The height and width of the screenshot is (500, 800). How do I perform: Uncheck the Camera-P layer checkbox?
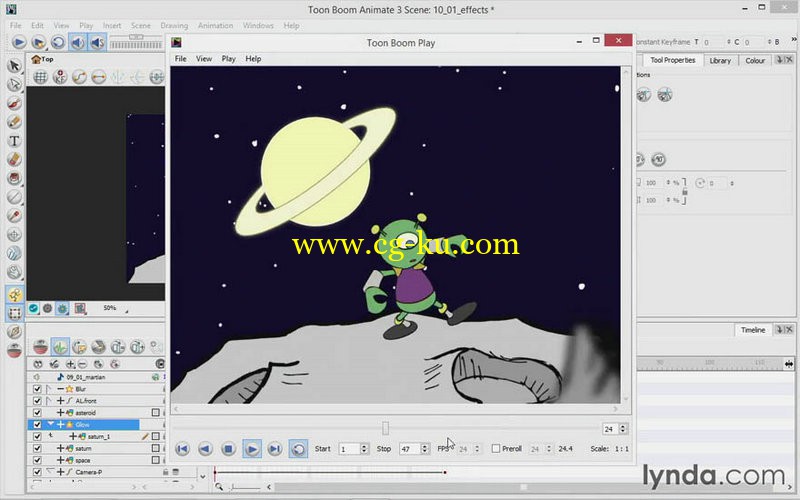(37, 472)
